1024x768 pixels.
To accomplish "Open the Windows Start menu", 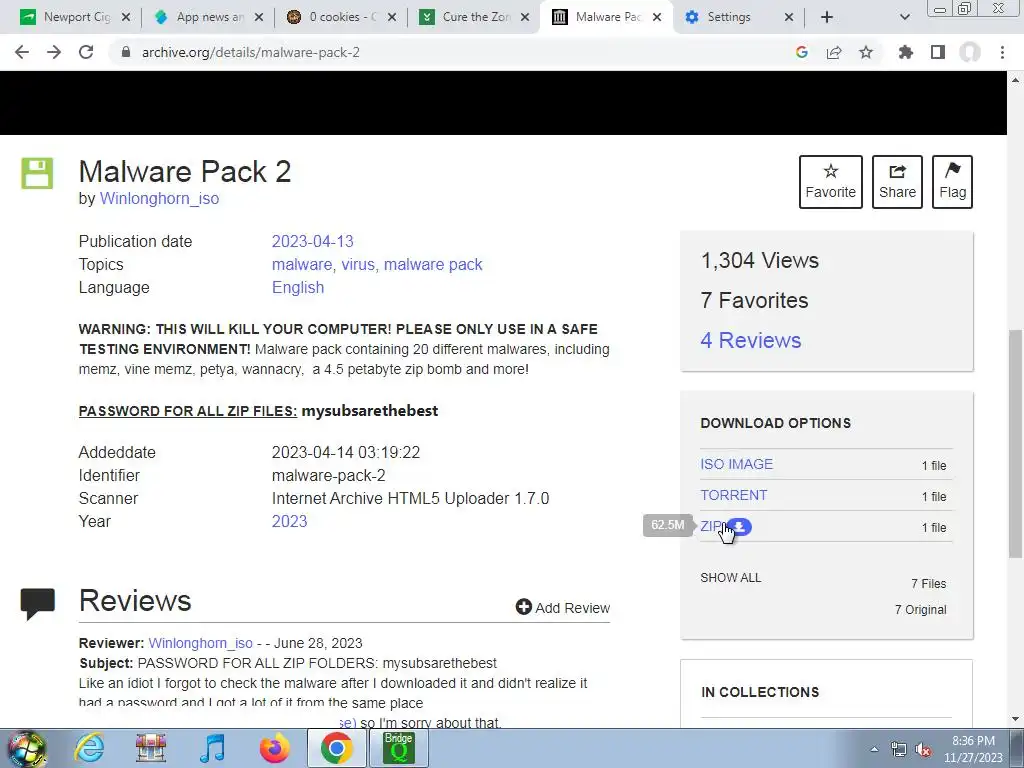I will click(27, 748).
